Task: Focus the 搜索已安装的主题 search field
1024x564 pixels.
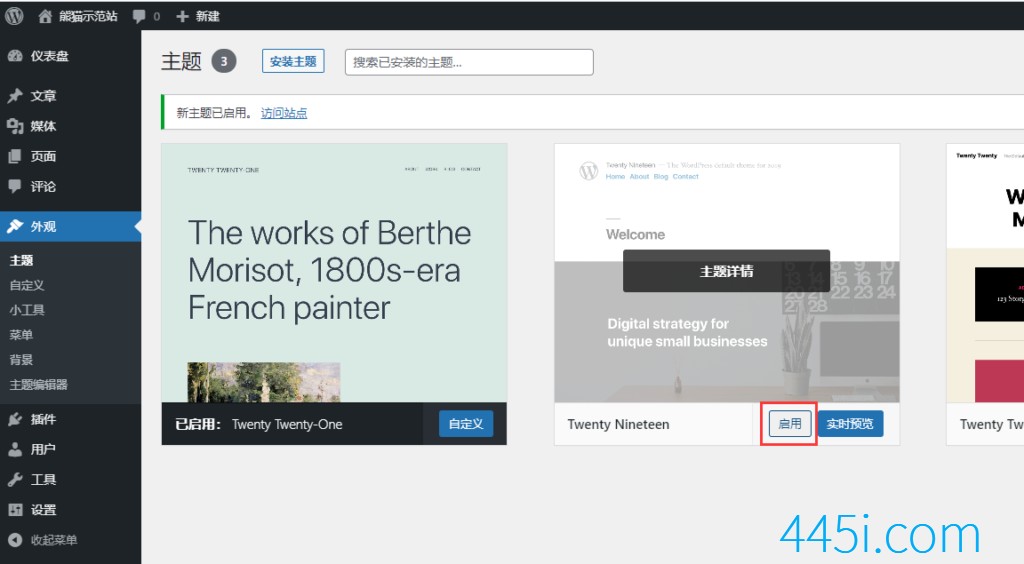Action: (469, 63)
